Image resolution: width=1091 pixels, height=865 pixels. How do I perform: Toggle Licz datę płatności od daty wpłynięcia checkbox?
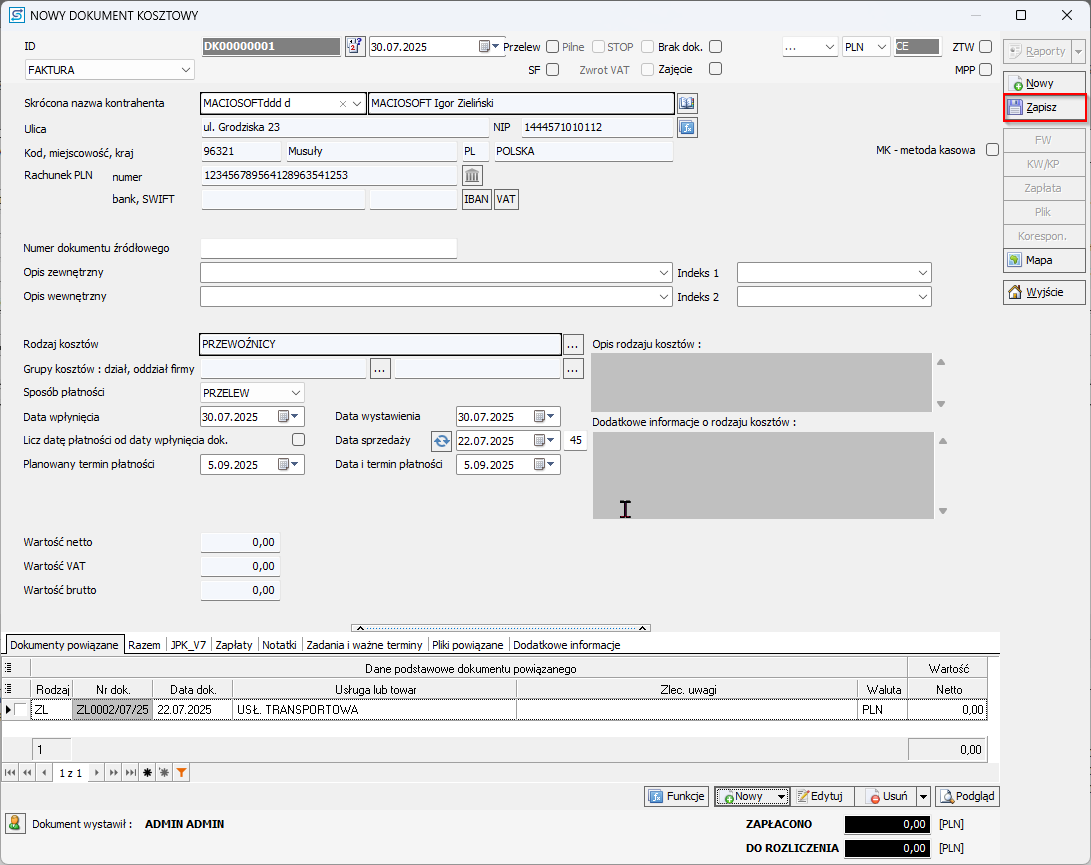tap(298, 440)
